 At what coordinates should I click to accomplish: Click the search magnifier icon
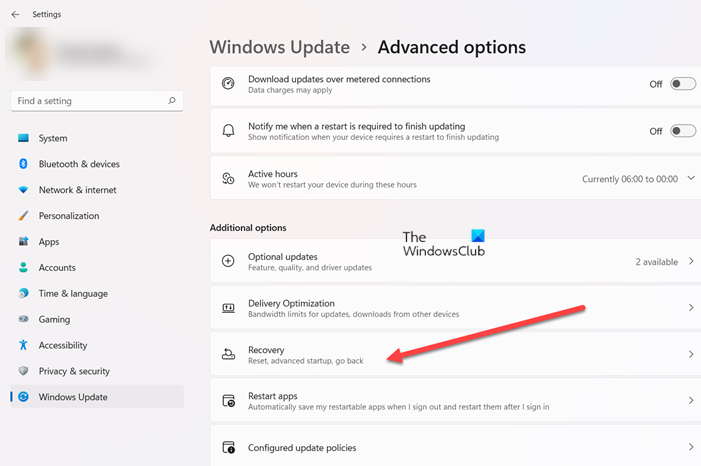click(x=172, y=101)
